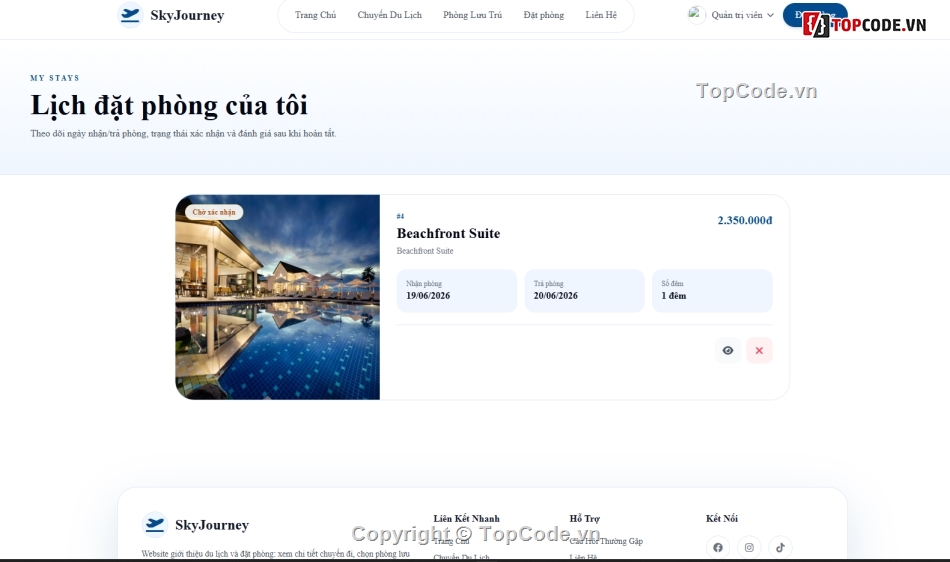This screenshot has height=562, width=950.
Task: Click the Liên Kết Nhanh footer heading
Action: (467, 518)
